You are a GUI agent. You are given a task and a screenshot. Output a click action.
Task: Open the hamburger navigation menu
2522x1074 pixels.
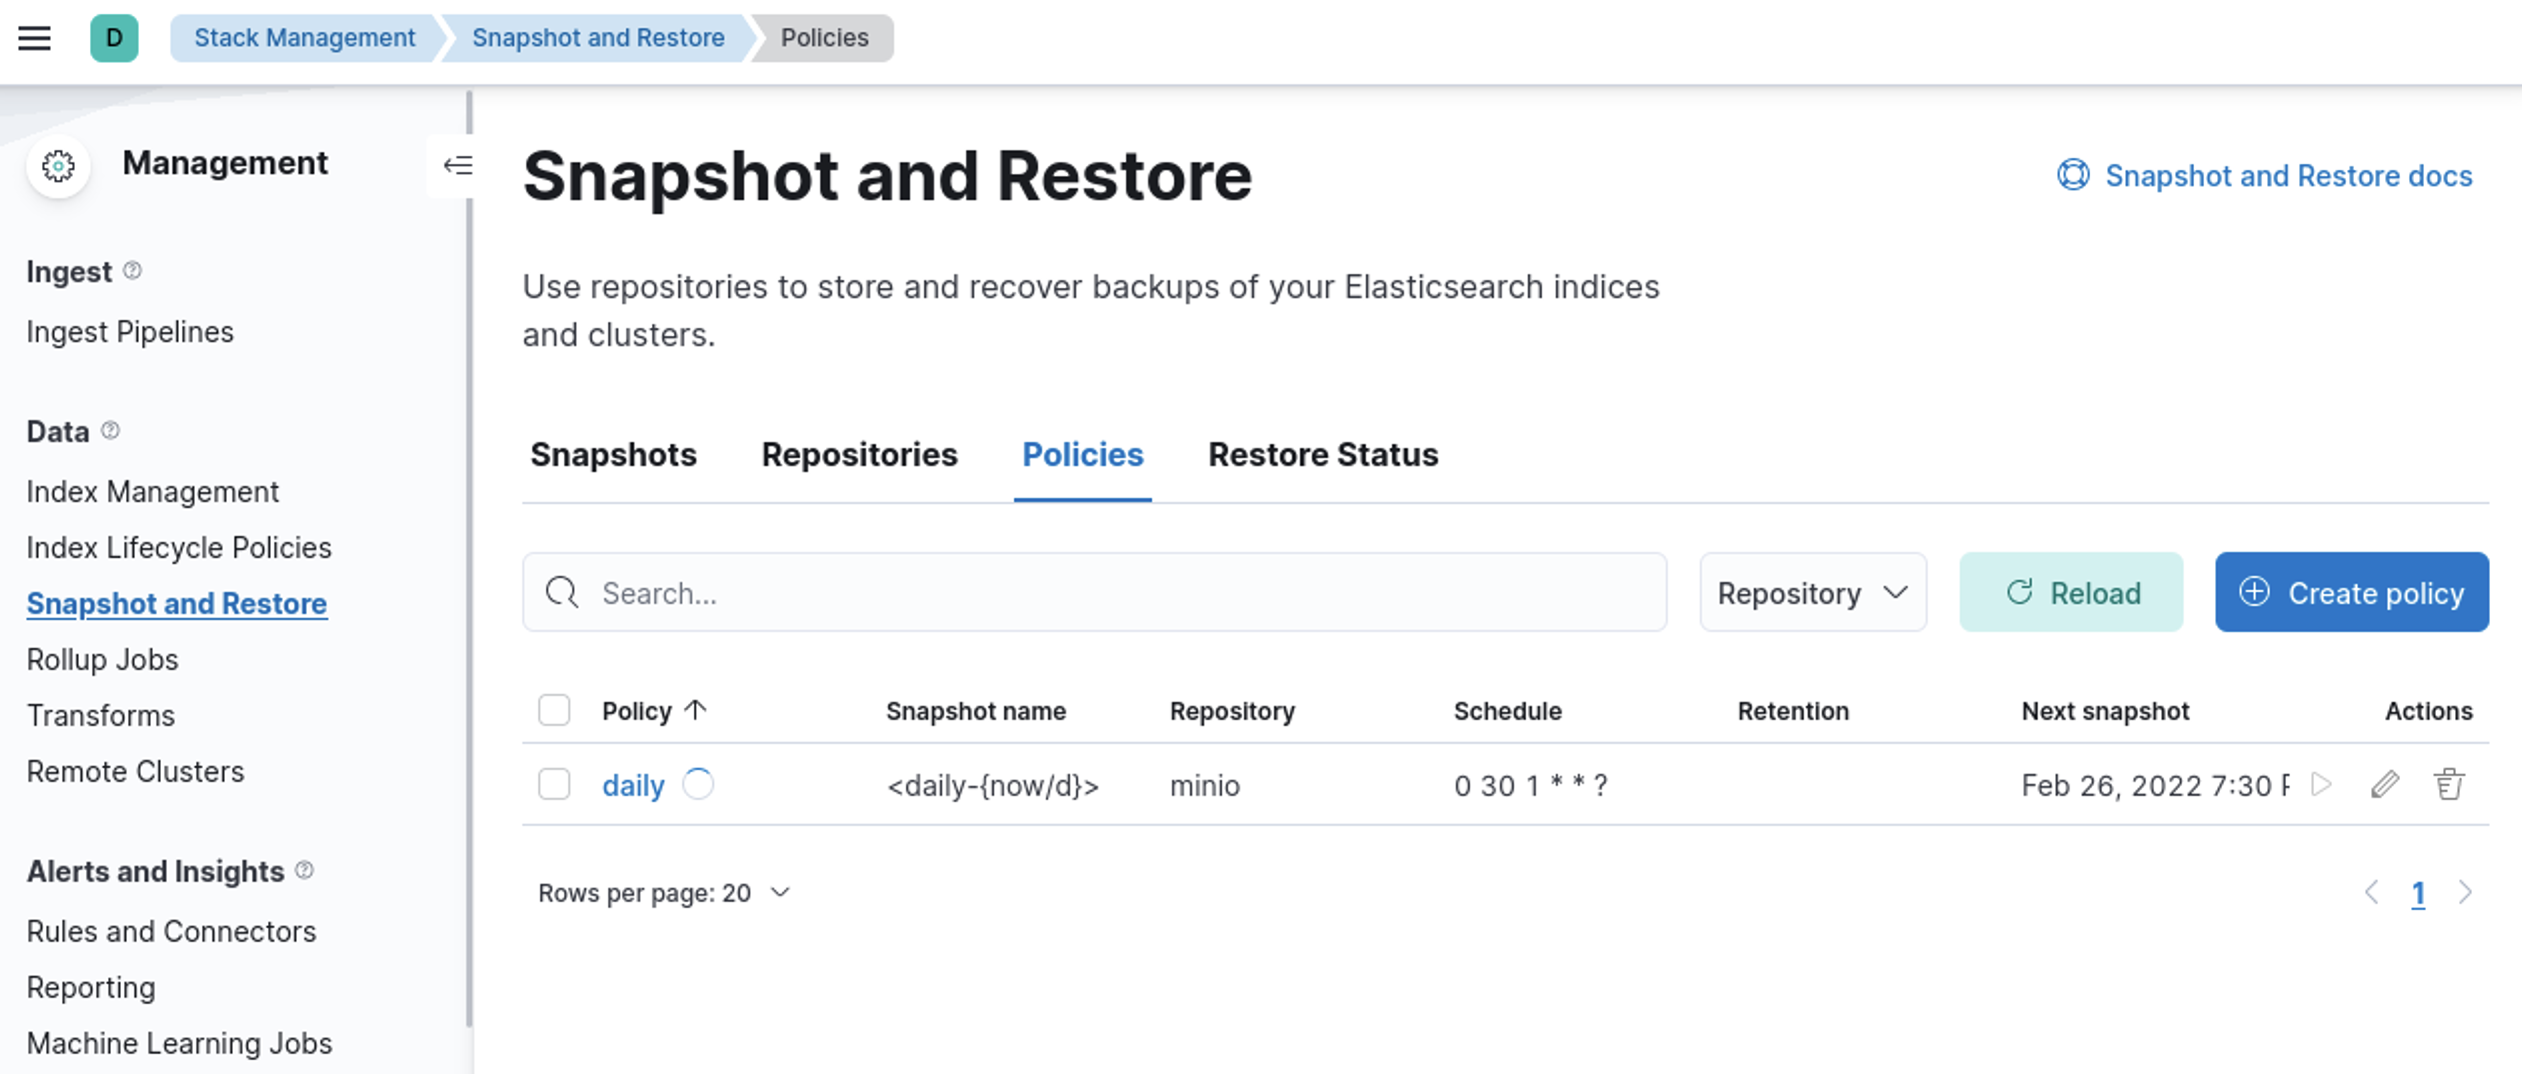pyautogui.click(x=34, y=38)
